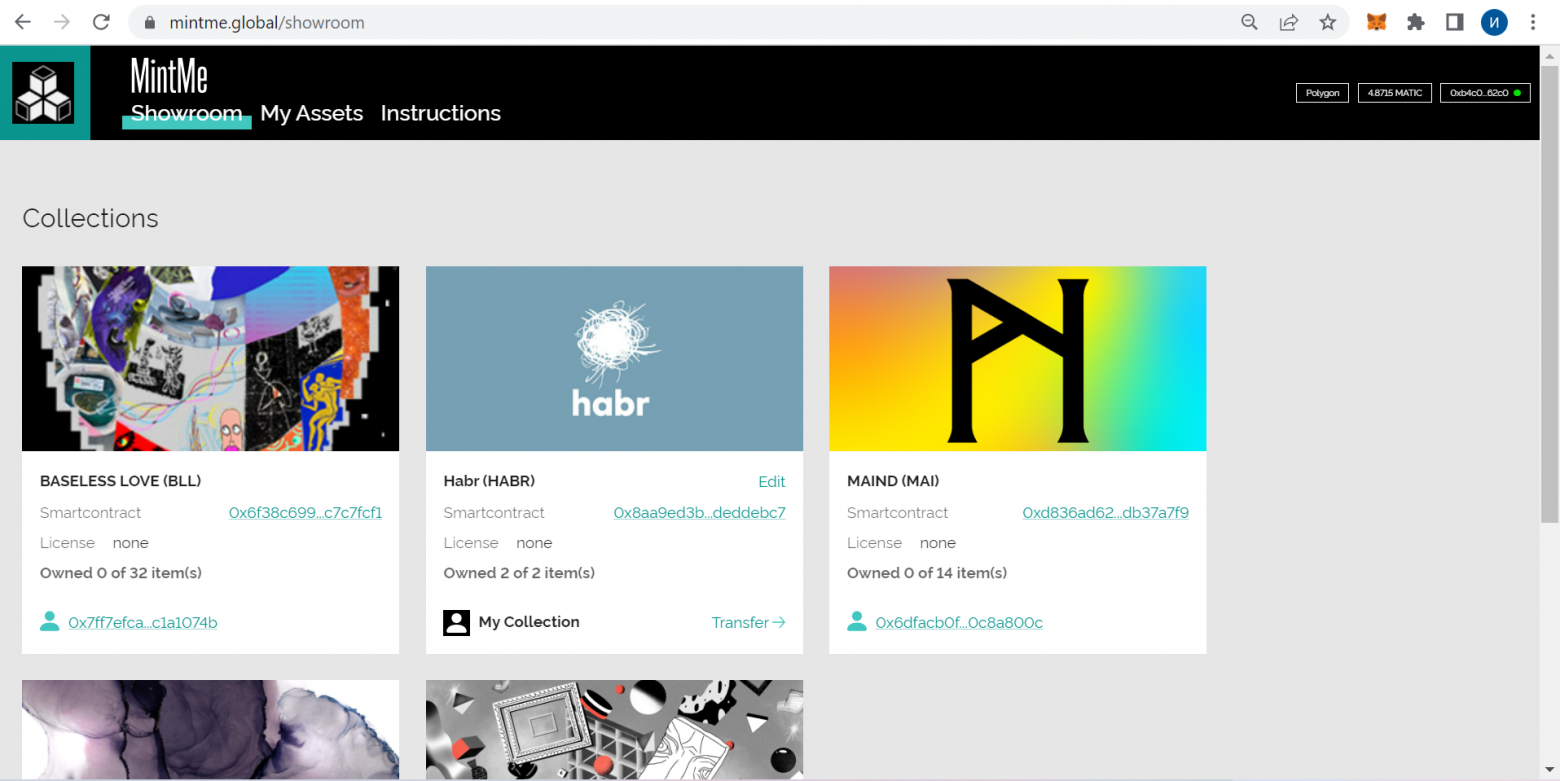Toggle the browser side panel icon
The image size is (1560, 781).
[1455, 22]
